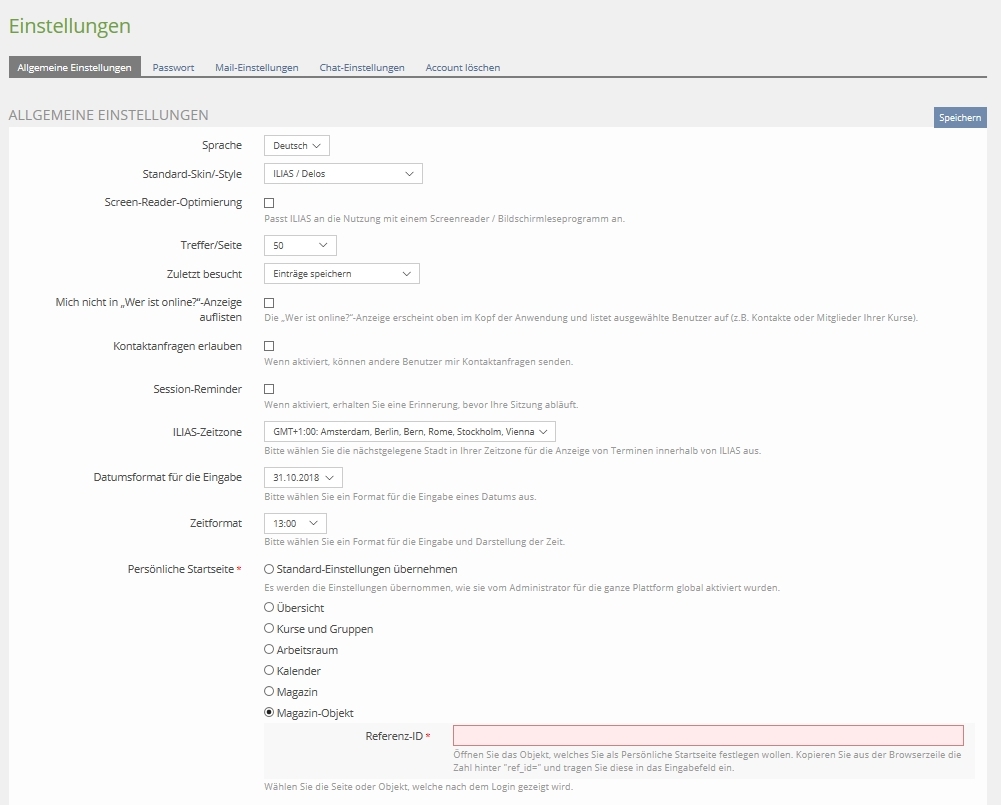The width and height of the screenshot is (1001, 805).
Task: Open Datumsformat für die Eingabe dropdown
Action: pos(303,478)
